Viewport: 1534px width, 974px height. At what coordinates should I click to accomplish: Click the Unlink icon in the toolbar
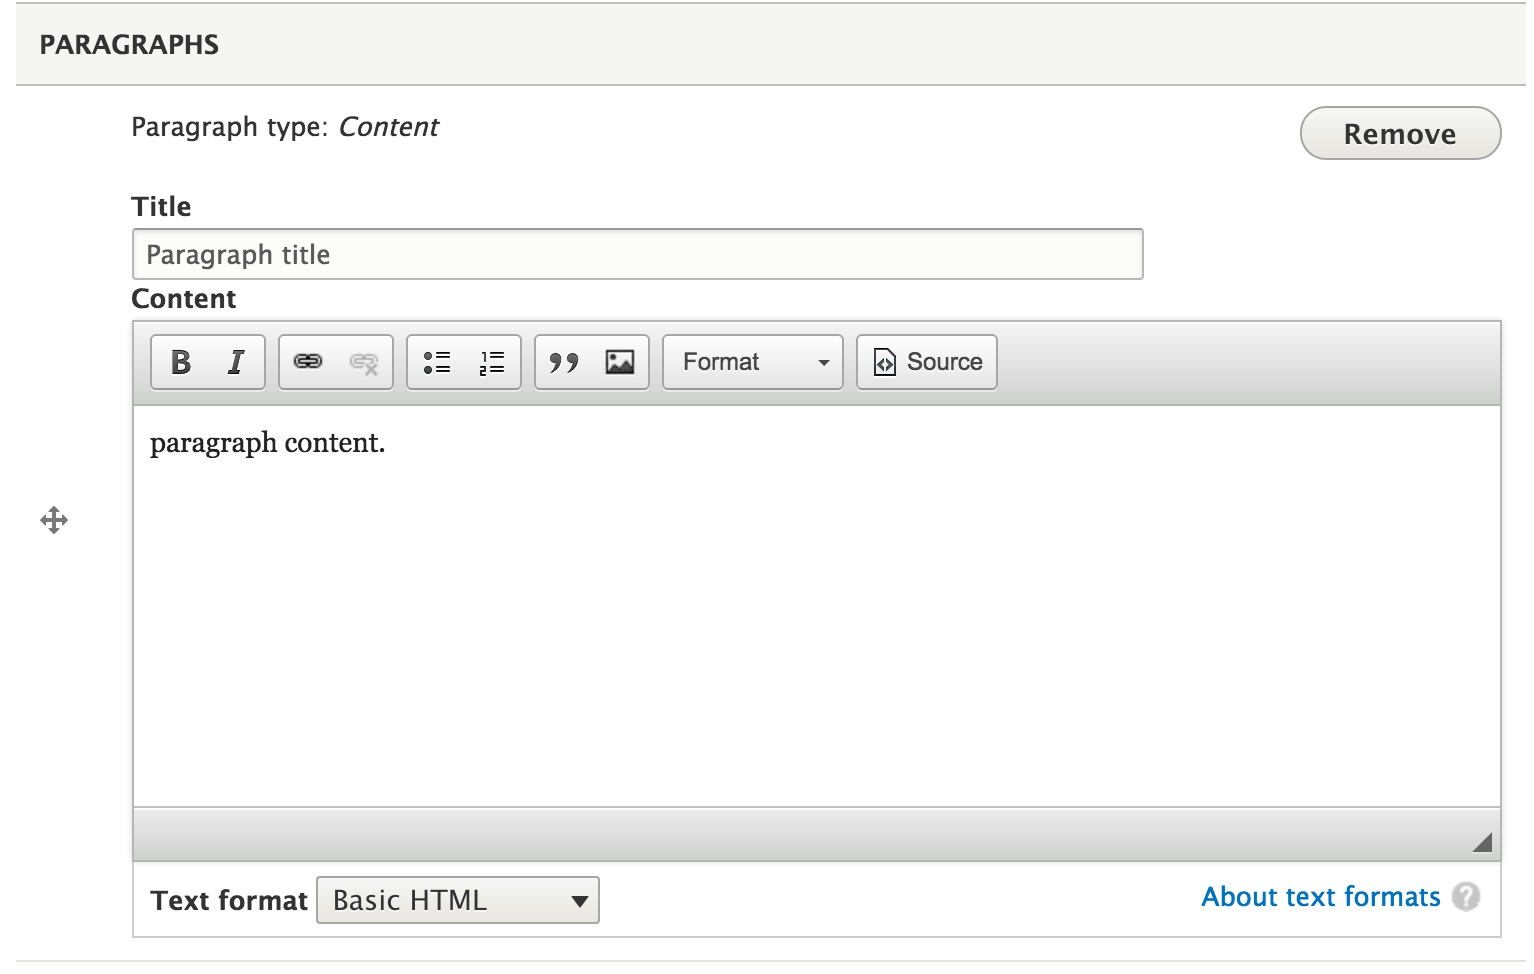tap(364, 362)
